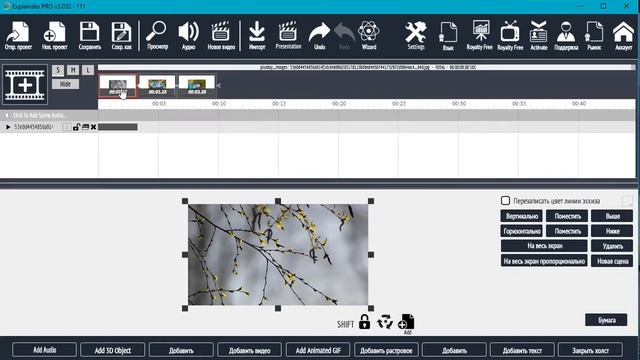The image size is (640, 360).
Task: Open a project with the Откр. проект icon
Action: [x=18, y=36]
